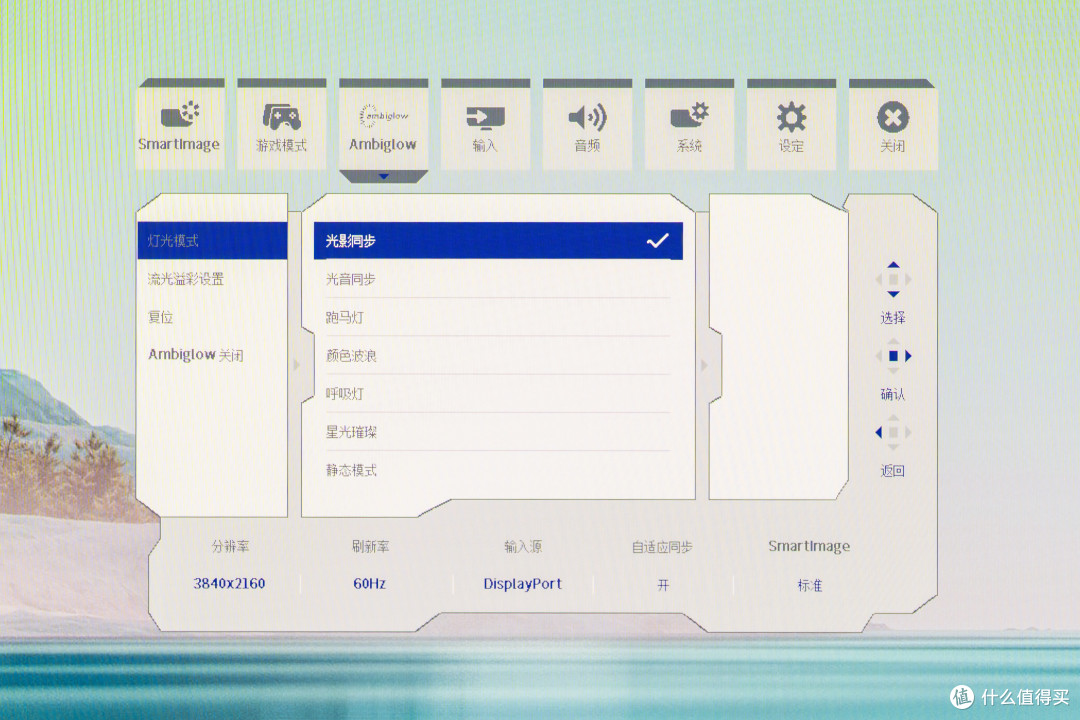Viewport: 1080px width, 720px height.
Task: Click the 选择 navigation label
Action: (893, 318)
